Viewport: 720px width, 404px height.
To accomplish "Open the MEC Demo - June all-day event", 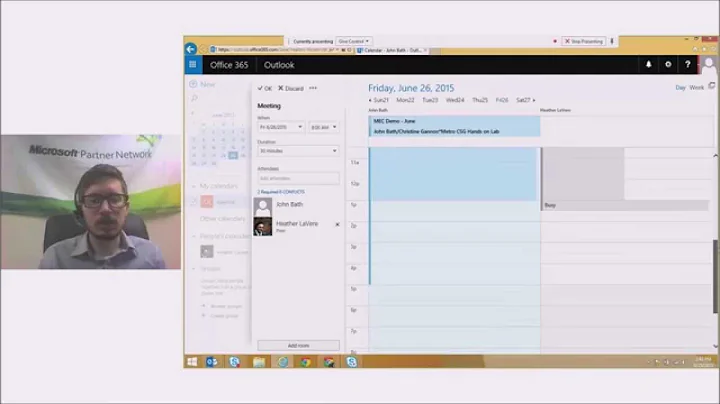I will click(x=455, y=121).
